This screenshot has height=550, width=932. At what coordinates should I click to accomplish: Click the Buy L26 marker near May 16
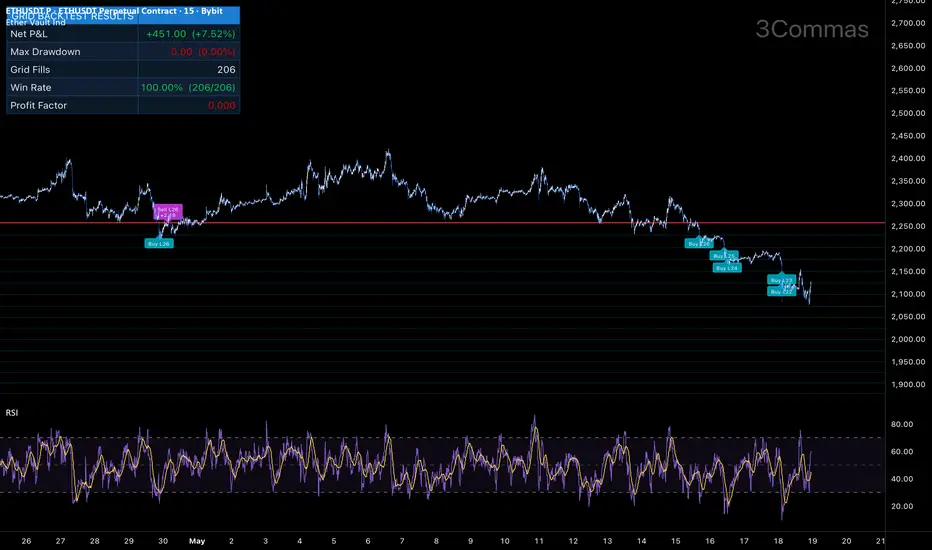(x=699, y=243)
